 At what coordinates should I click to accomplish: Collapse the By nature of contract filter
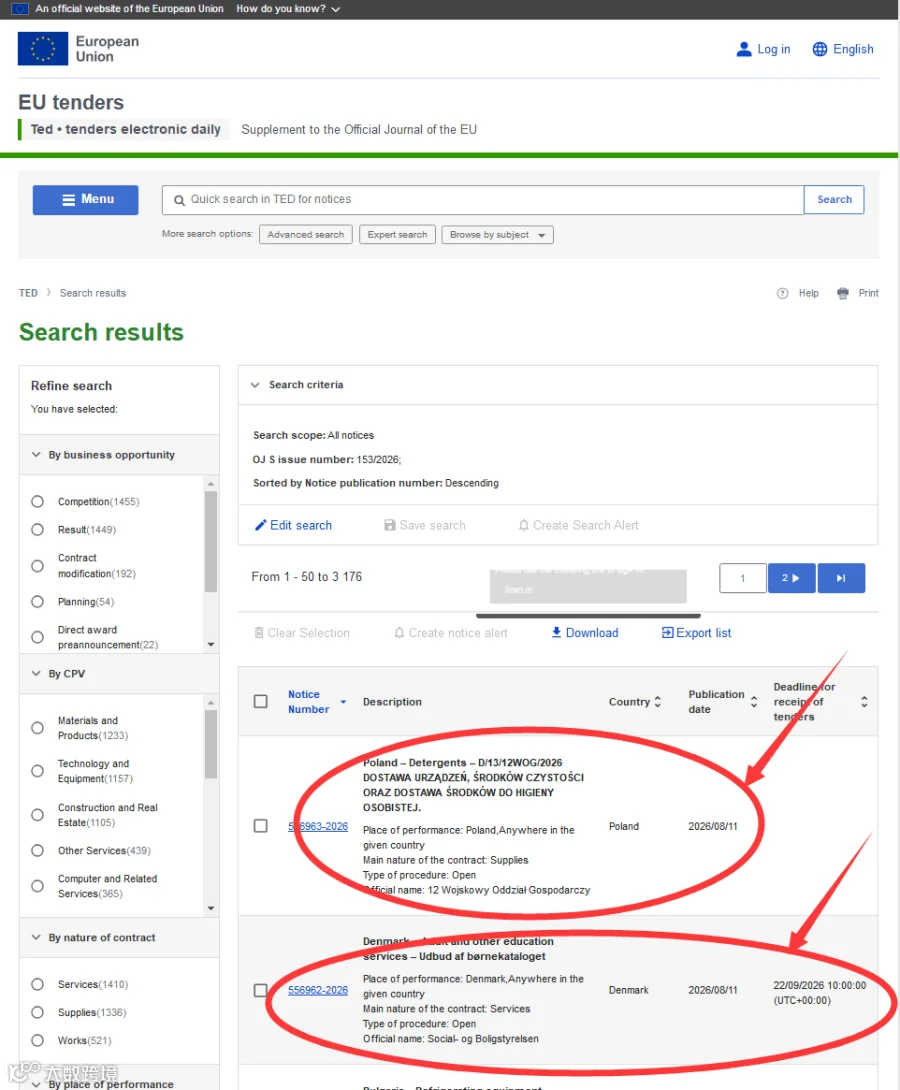(x=36, y=938)
